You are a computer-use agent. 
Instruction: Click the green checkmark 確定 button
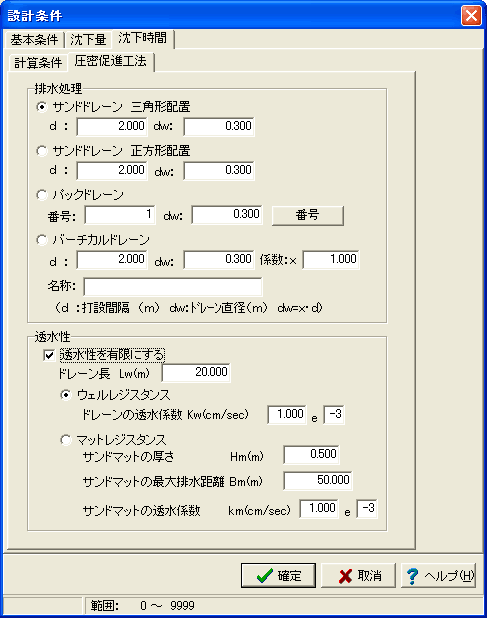[278, 575]
